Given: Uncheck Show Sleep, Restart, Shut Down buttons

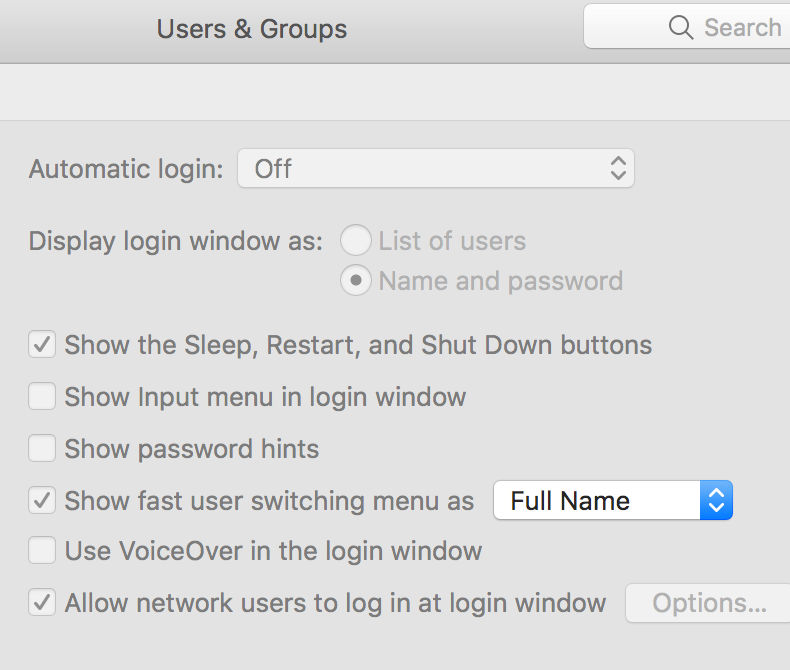Looking at the screenshot, I should (42, 345).
